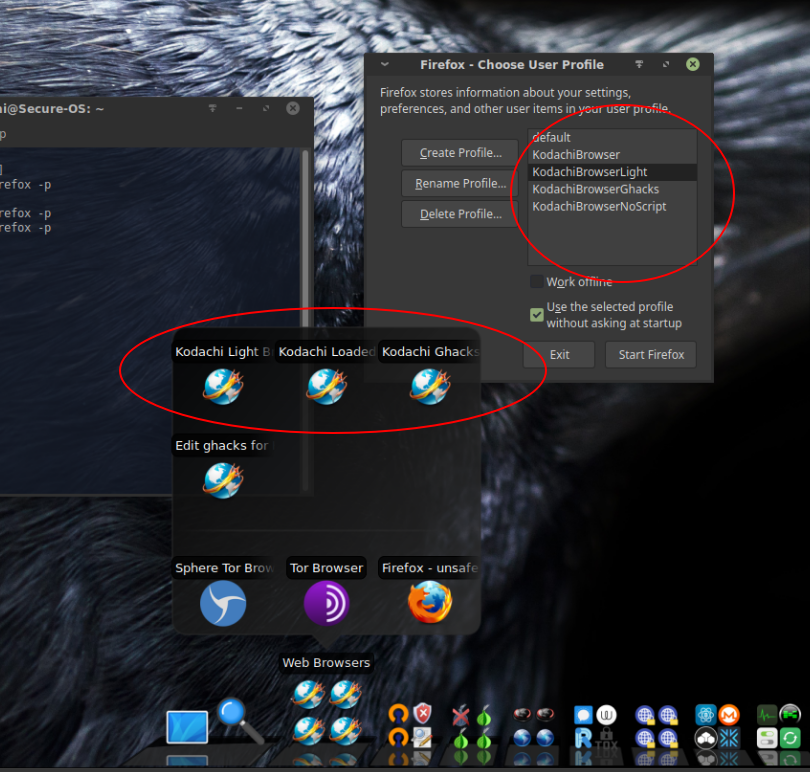810x772 pixels.
Task: Open the Sphere Tor Browser icon
Action: 222,603
